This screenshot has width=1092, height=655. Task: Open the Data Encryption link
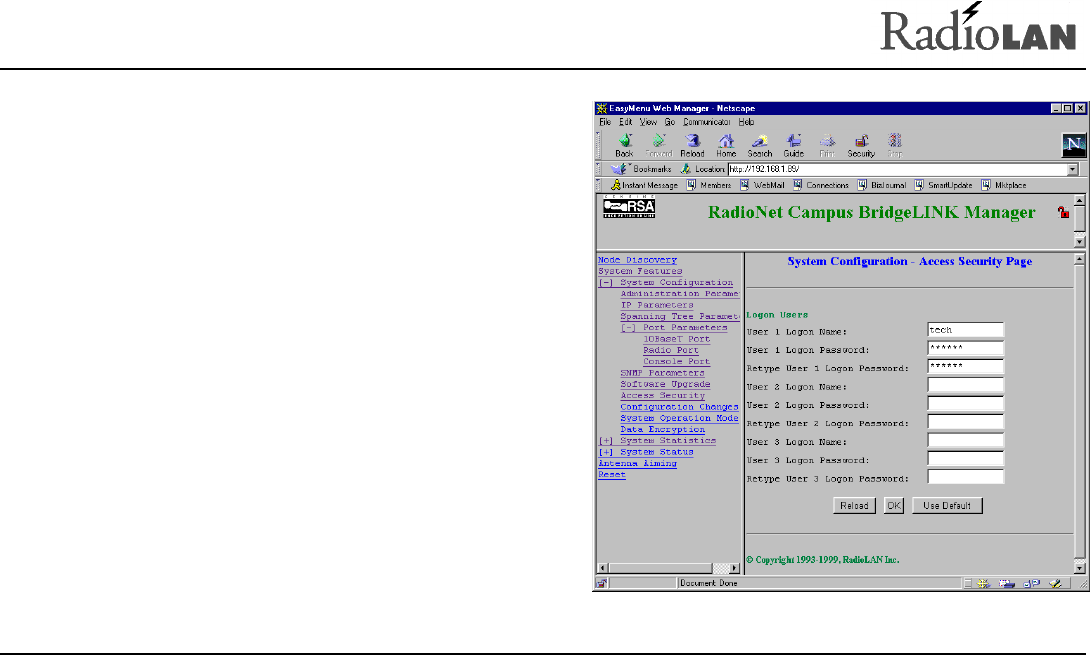point(662,430)
